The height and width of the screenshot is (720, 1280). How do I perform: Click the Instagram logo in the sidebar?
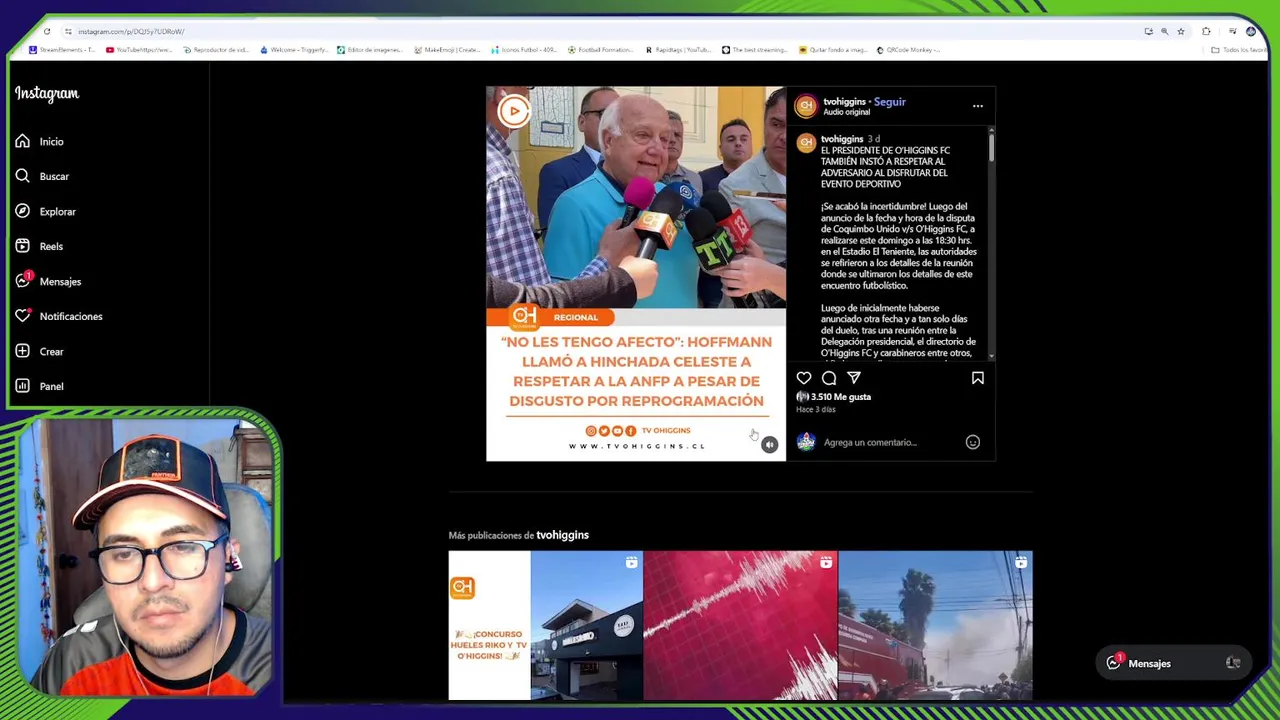coord(46,94)
